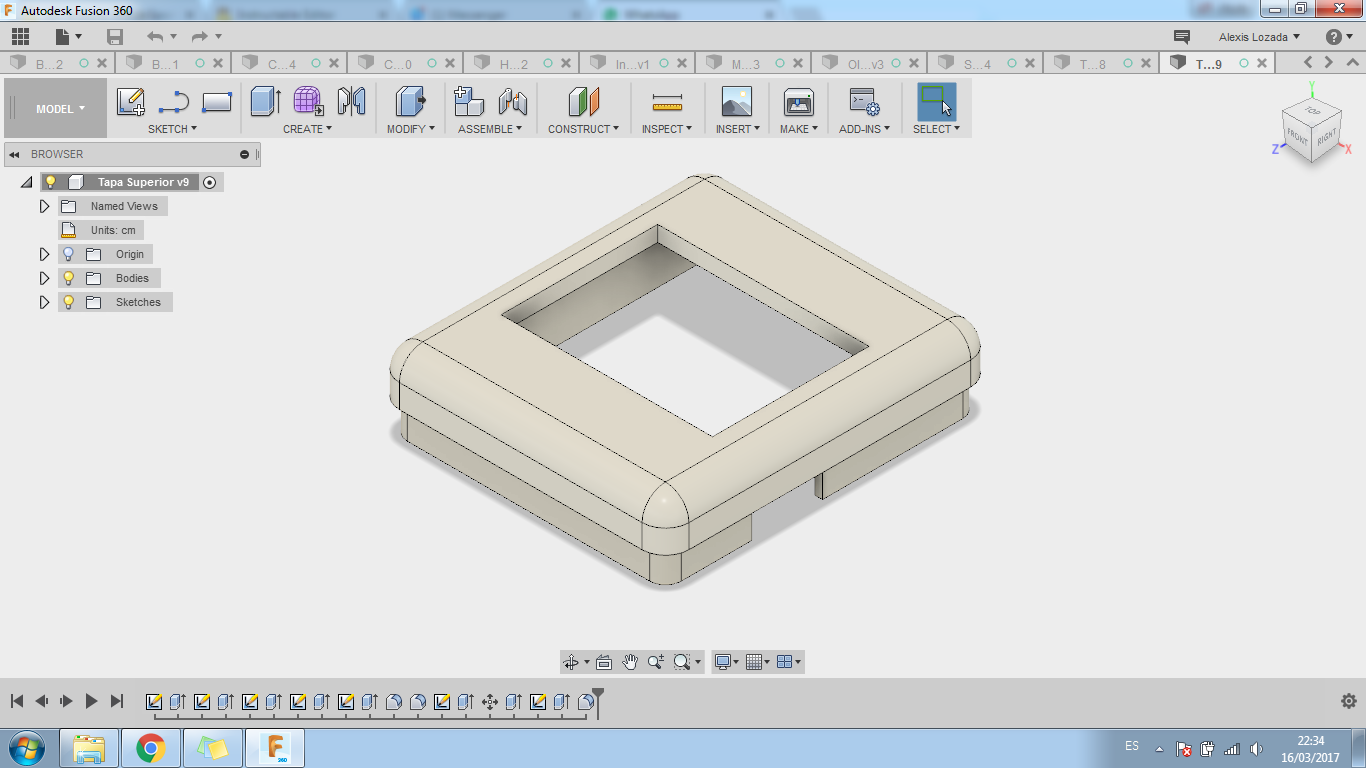Select the Mirror tool
1366x768 pixels.
point(351,102)
